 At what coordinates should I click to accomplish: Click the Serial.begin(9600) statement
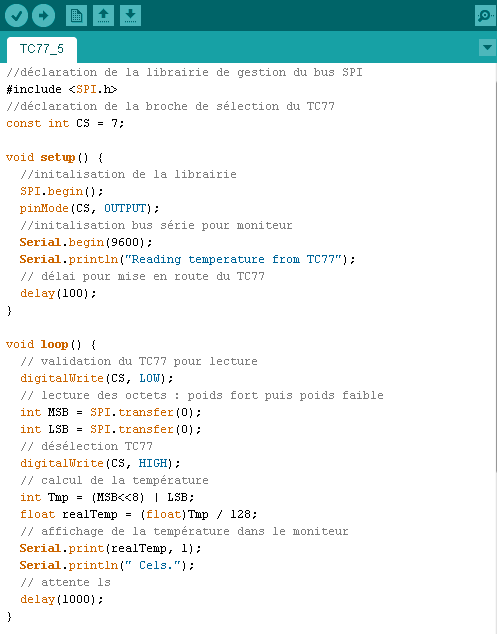(x=86, y=242)
